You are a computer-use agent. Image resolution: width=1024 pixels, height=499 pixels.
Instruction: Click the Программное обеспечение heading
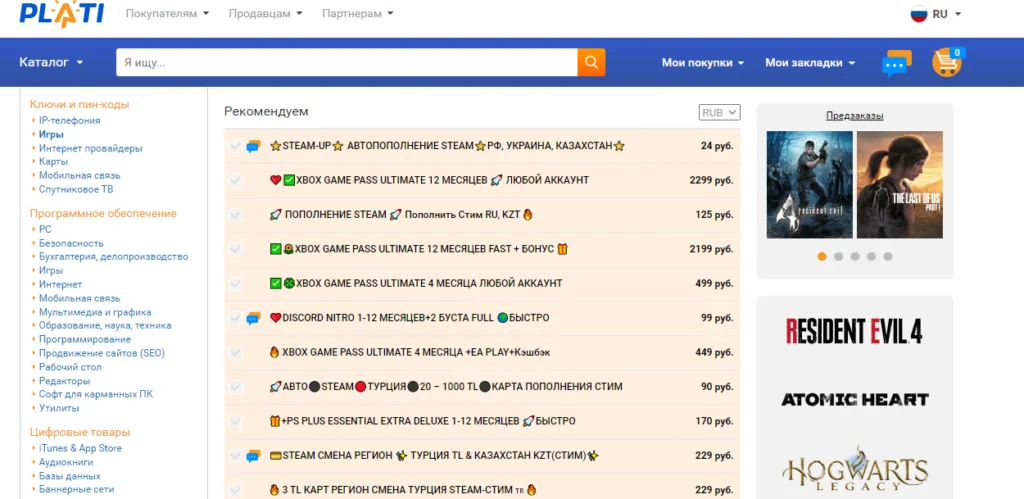[x=103, y=214]
